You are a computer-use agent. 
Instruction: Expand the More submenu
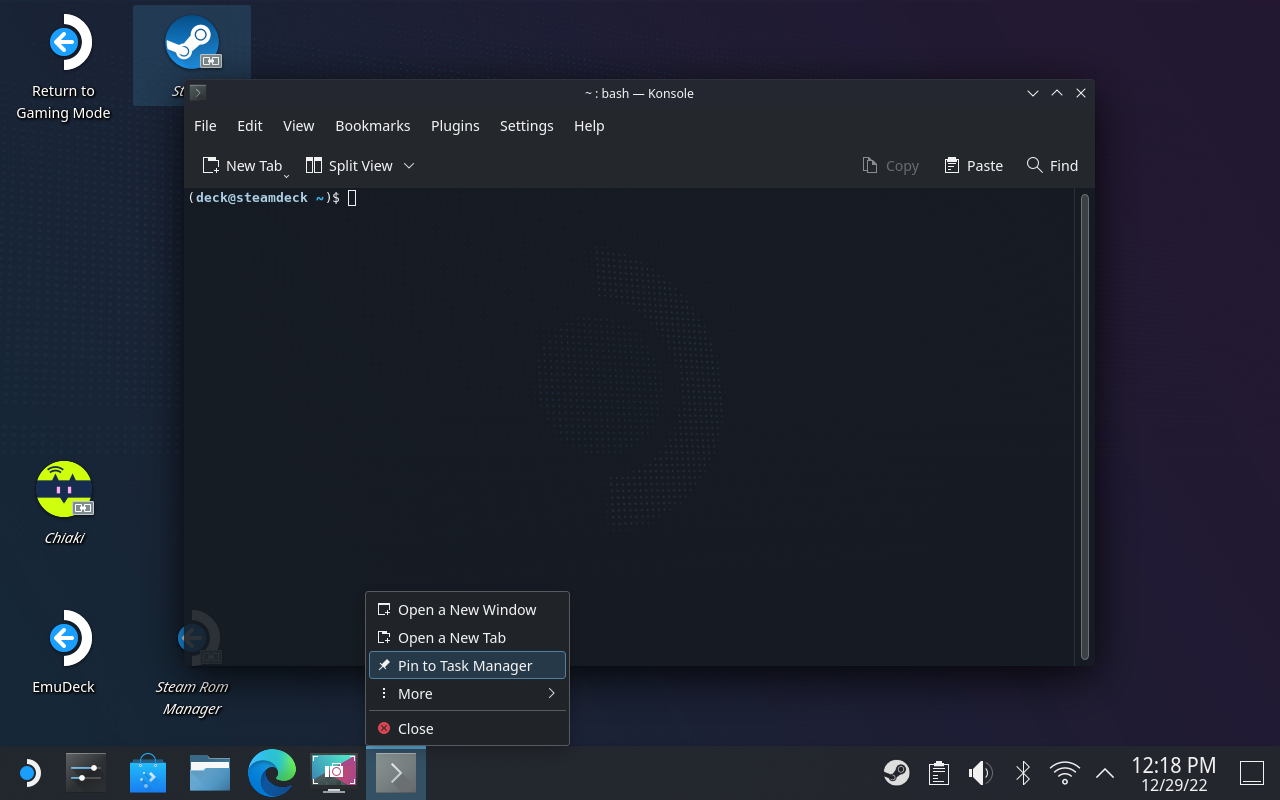[466, 694]
